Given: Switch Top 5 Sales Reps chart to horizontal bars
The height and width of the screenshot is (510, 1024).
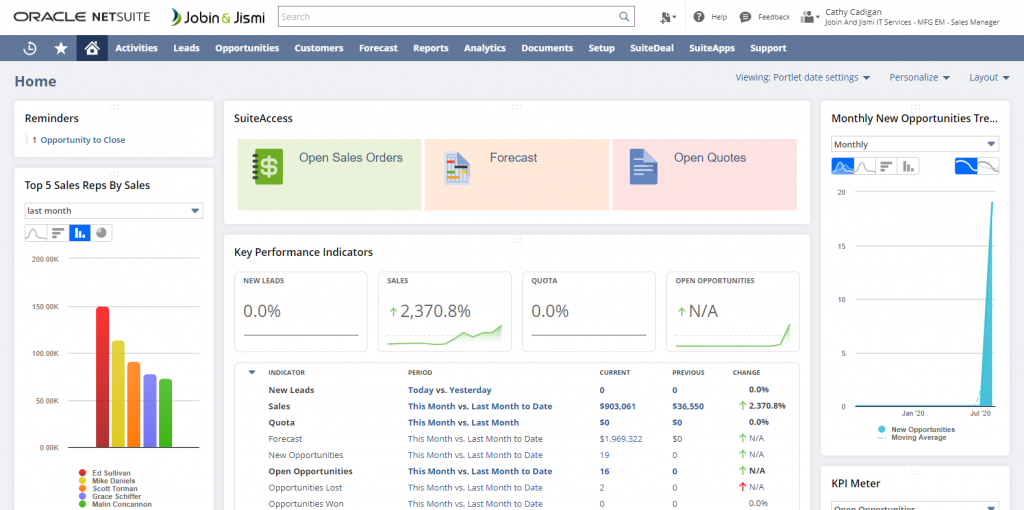Looking at the screenshot, I should (x=58, y=232).
